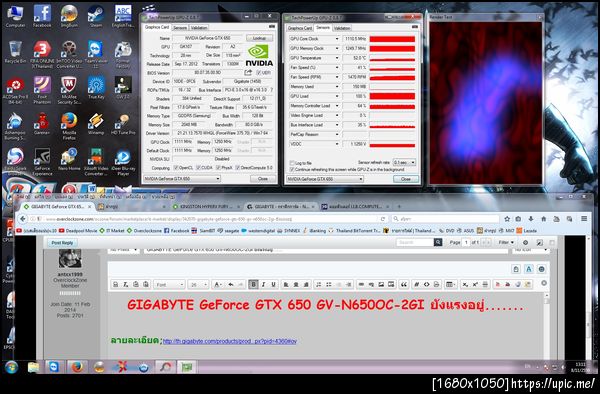Toggle Continue refreshing in background checkbox
Viewport: 600px width, 394px height.
pos(292,169)
